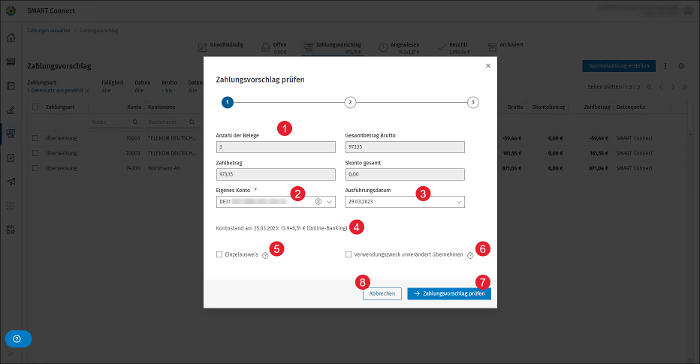
Task: Open the bottom modules sidebar icon
Action: pyautogui.click(x=11, y=230)
